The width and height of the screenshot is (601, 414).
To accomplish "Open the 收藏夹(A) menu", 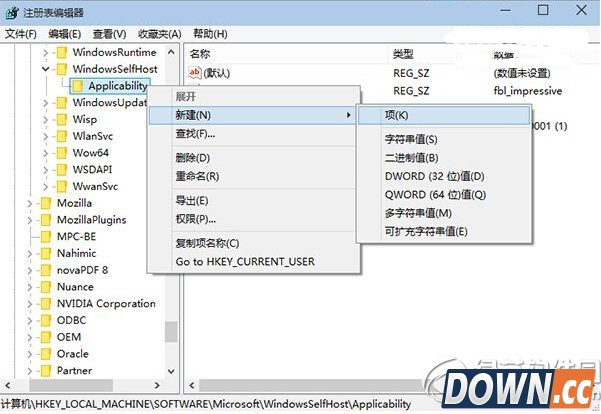I will click(x=159, y=34).
